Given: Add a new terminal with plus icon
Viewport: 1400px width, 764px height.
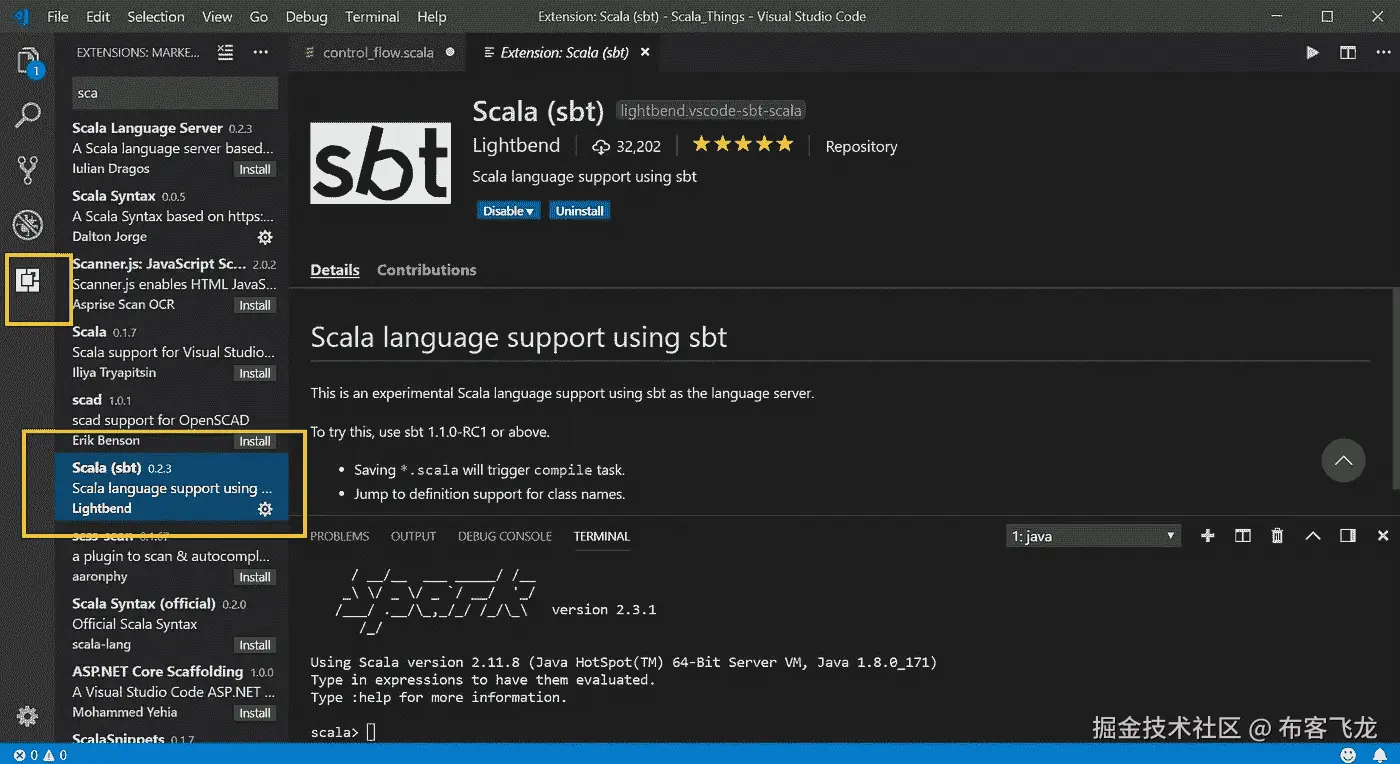Looking at the screenshot, I should 1208,536.
